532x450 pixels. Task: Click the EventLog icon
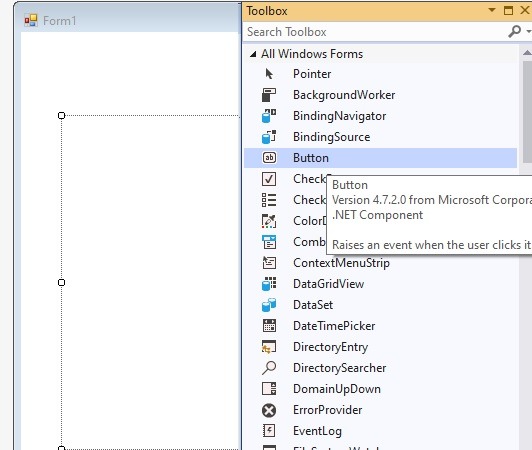point(269,431)
